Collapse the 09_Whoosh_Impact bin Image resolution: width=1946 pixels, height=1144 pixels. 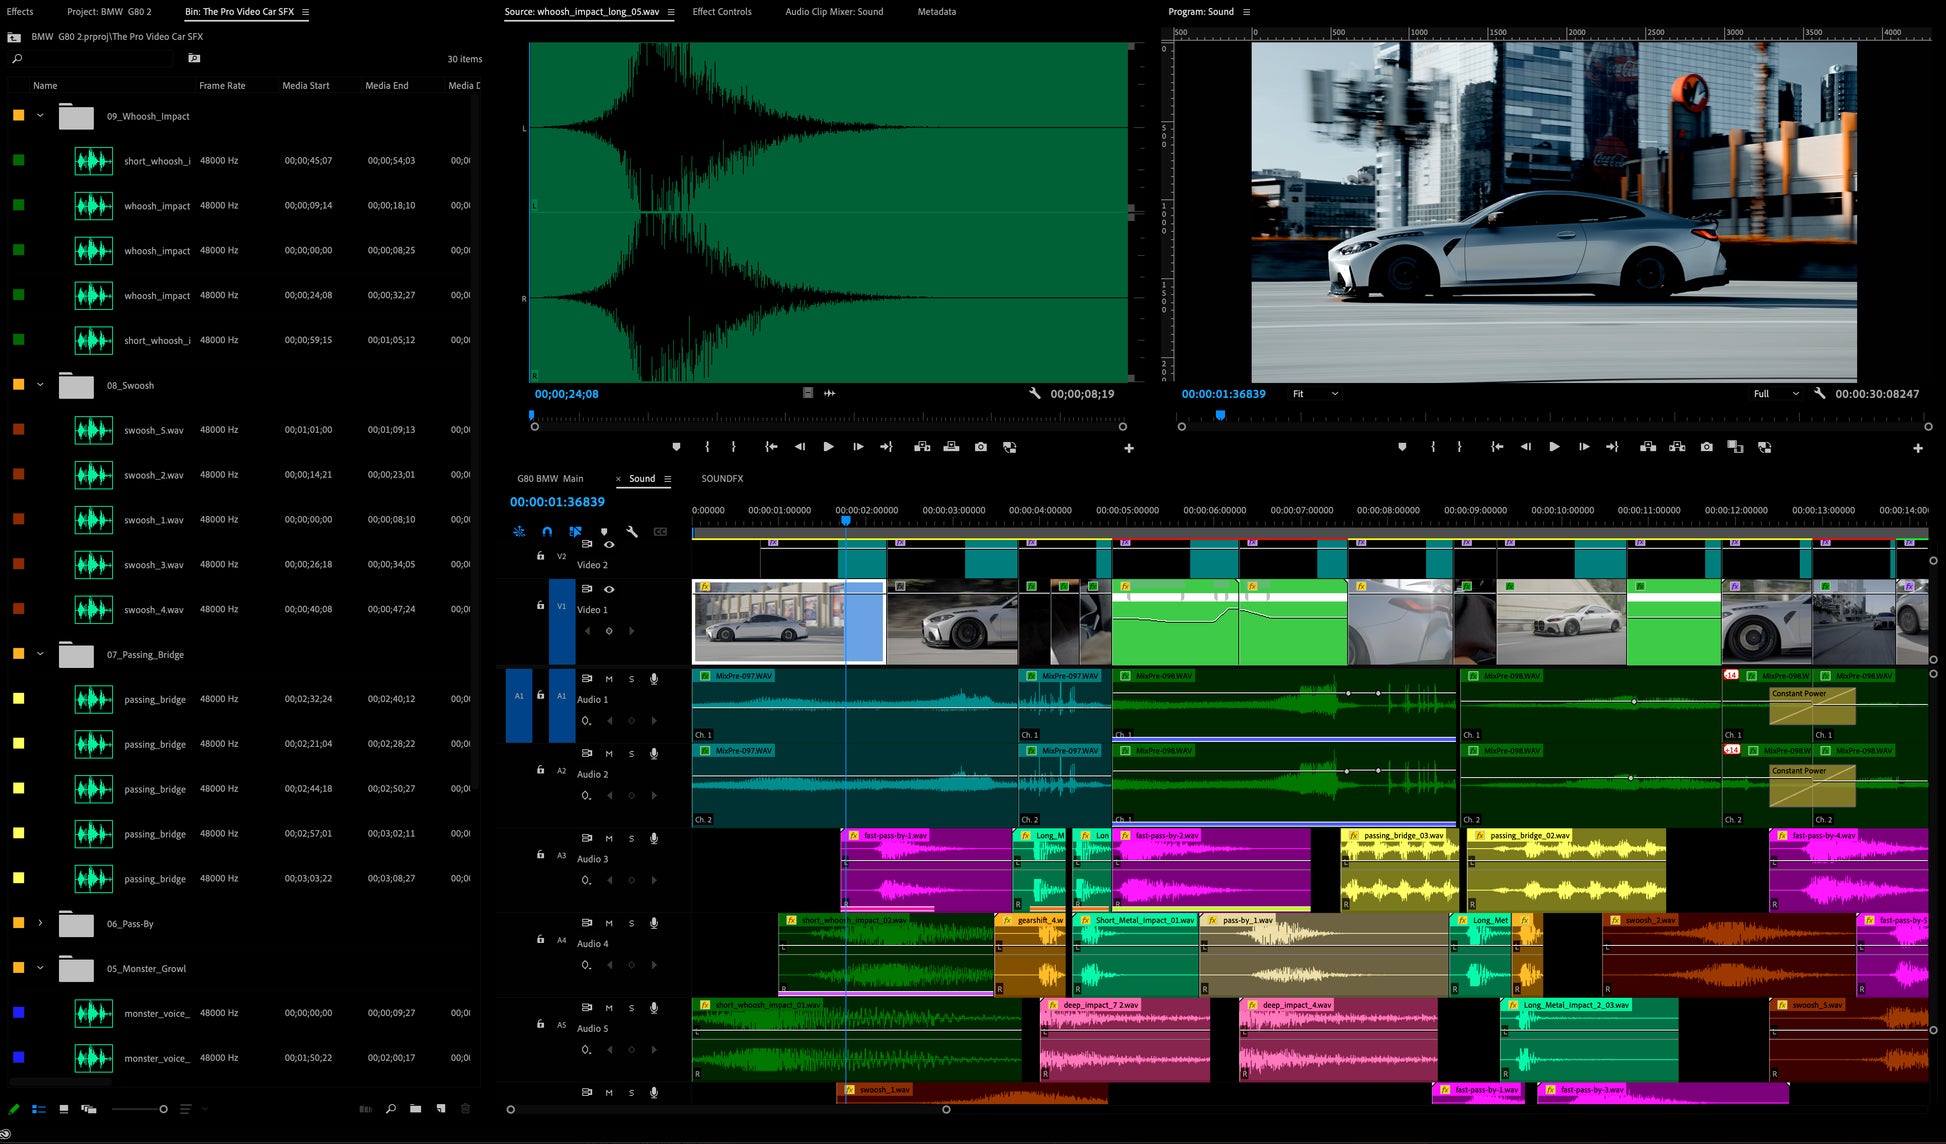[40, 116]
